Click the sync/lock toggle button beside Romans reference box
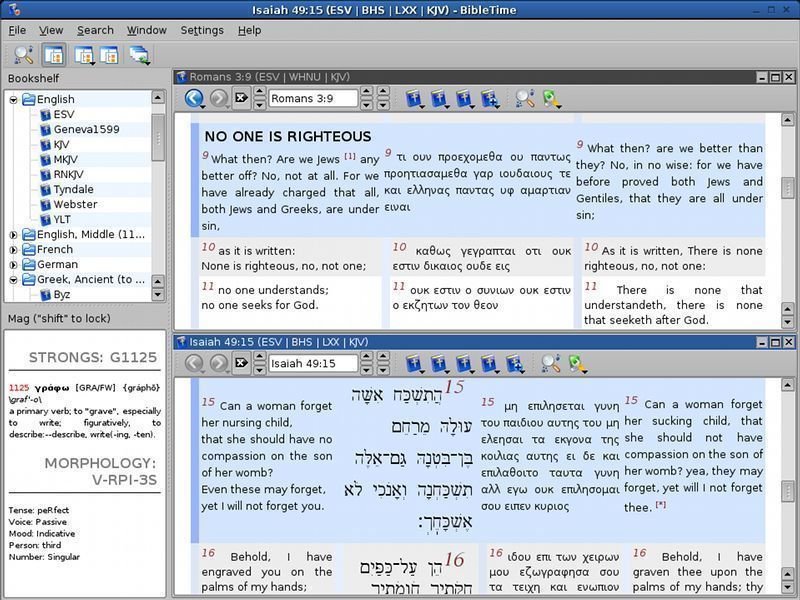This screenshot has height=600, width=800. coord(241,98)
